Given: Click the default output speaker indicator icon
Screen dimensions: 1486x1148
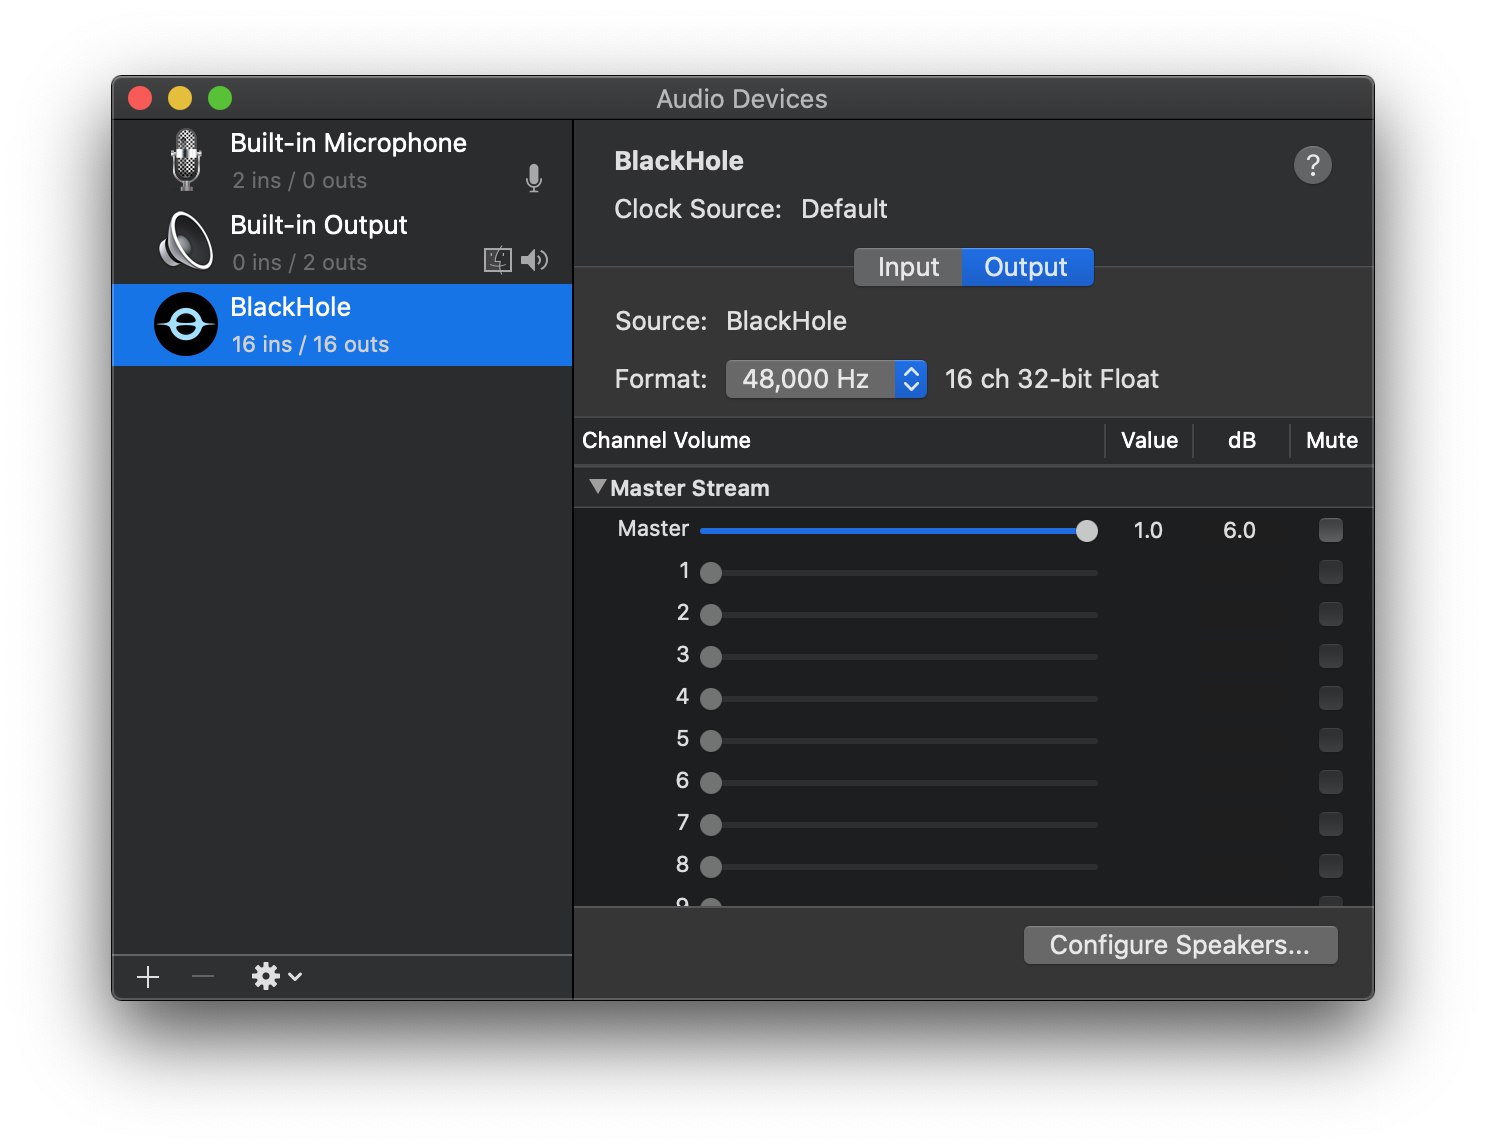Looking at the screenshot, I should pyautogui.click(x=535, y=260).
